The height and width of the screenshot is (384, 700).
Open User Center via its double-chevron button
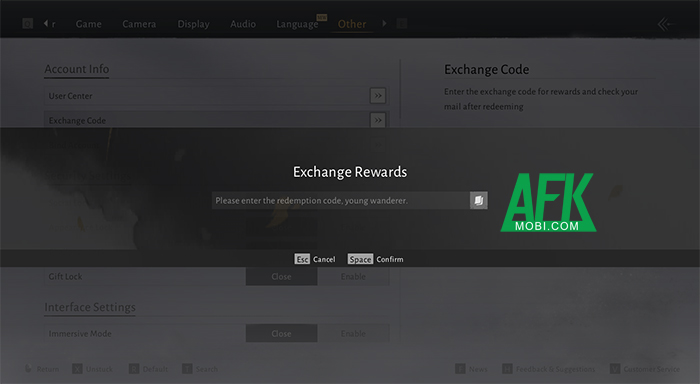pyautogui.click(x=378, y=96)
